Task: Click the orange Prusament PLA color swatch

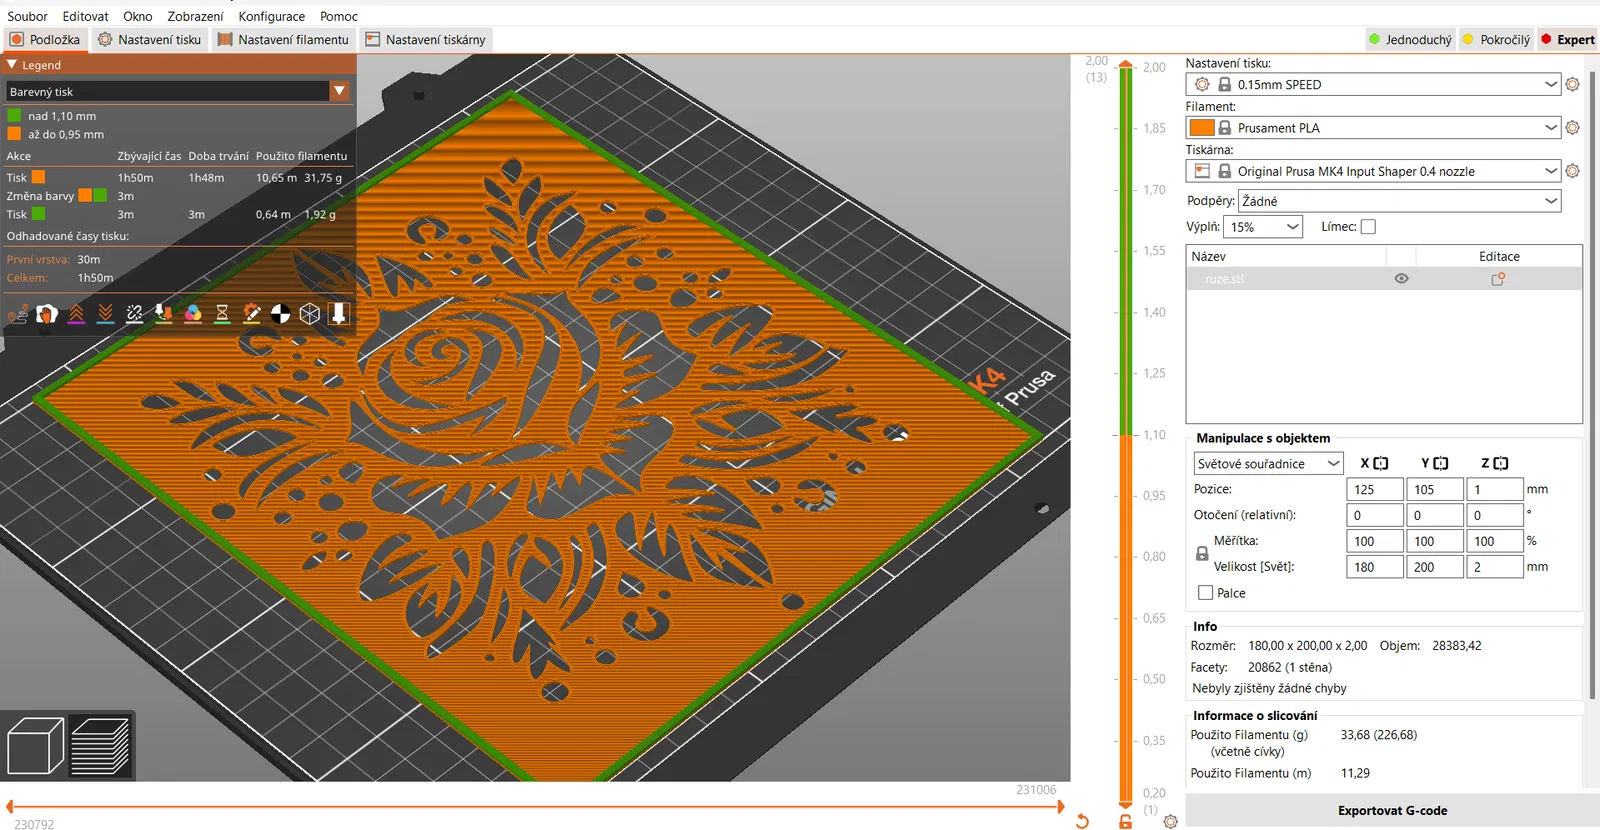Action: [x=1202, y=128]
